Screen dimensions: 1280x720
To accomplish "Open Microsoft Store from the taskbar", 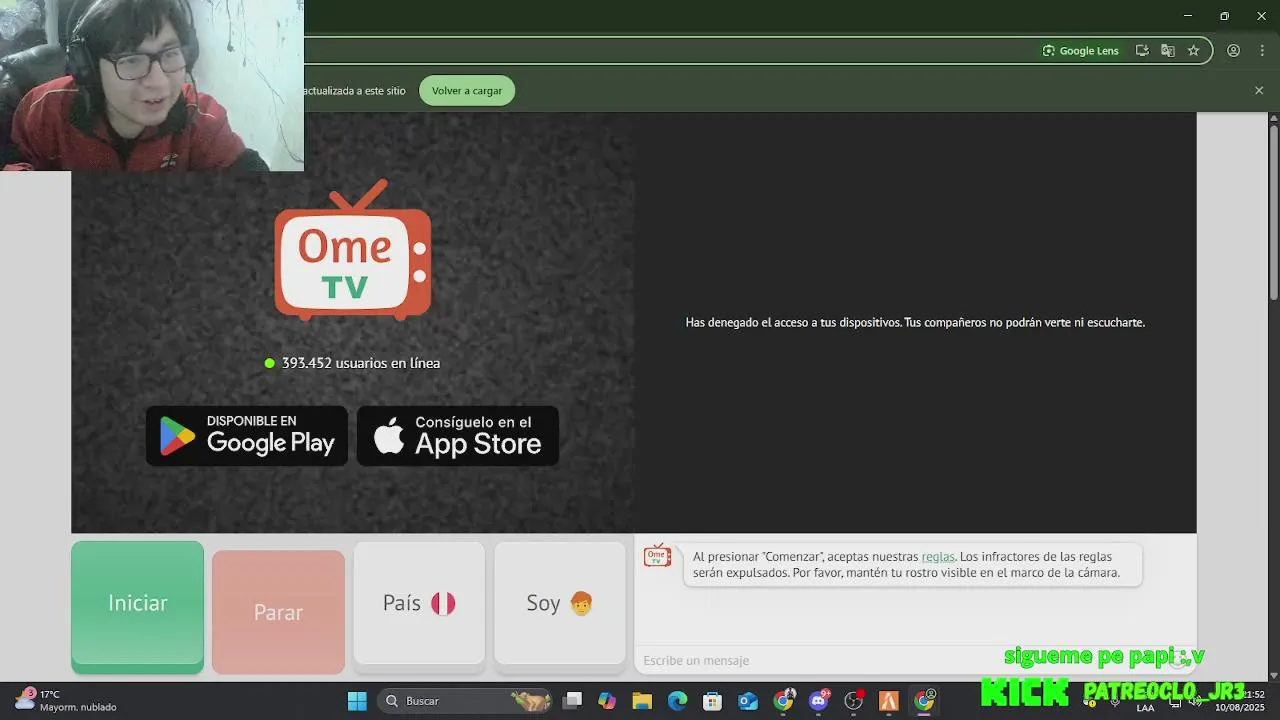I will [712, 701].
